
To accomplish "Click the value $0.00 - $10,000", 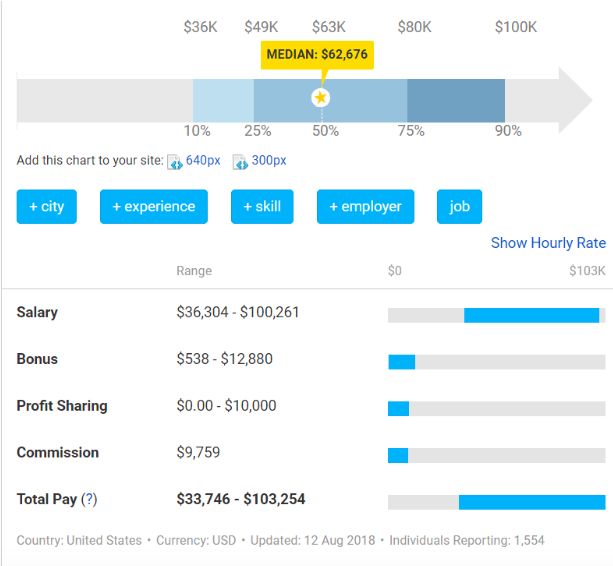I will (x=226, y=405).
